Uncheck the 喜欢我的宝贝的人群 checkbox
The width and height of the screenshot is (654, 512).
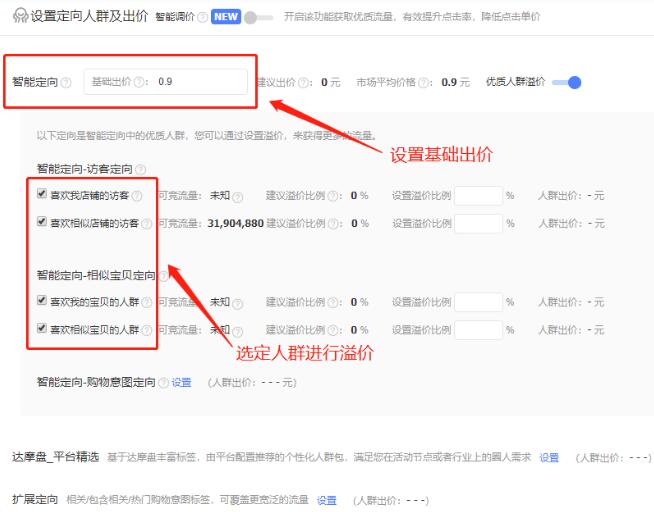click(x=42, y=300)
